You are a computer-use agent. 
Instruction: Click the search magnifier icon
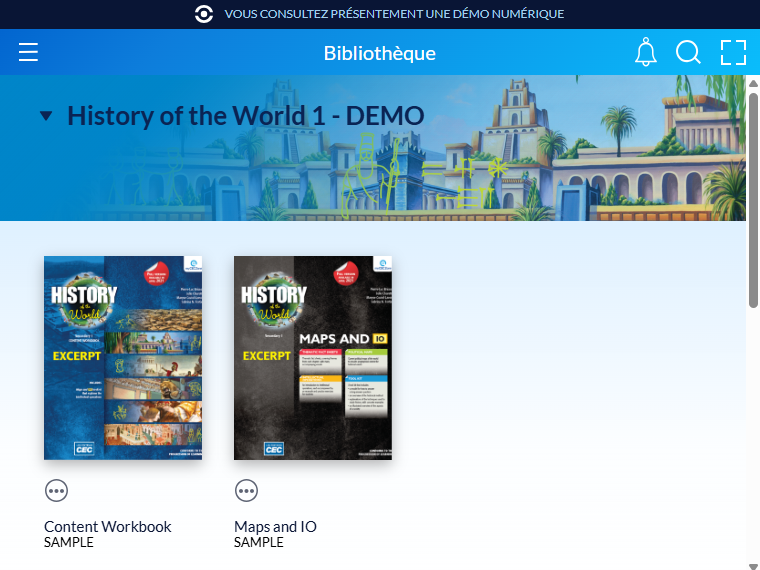coord(688,52)
